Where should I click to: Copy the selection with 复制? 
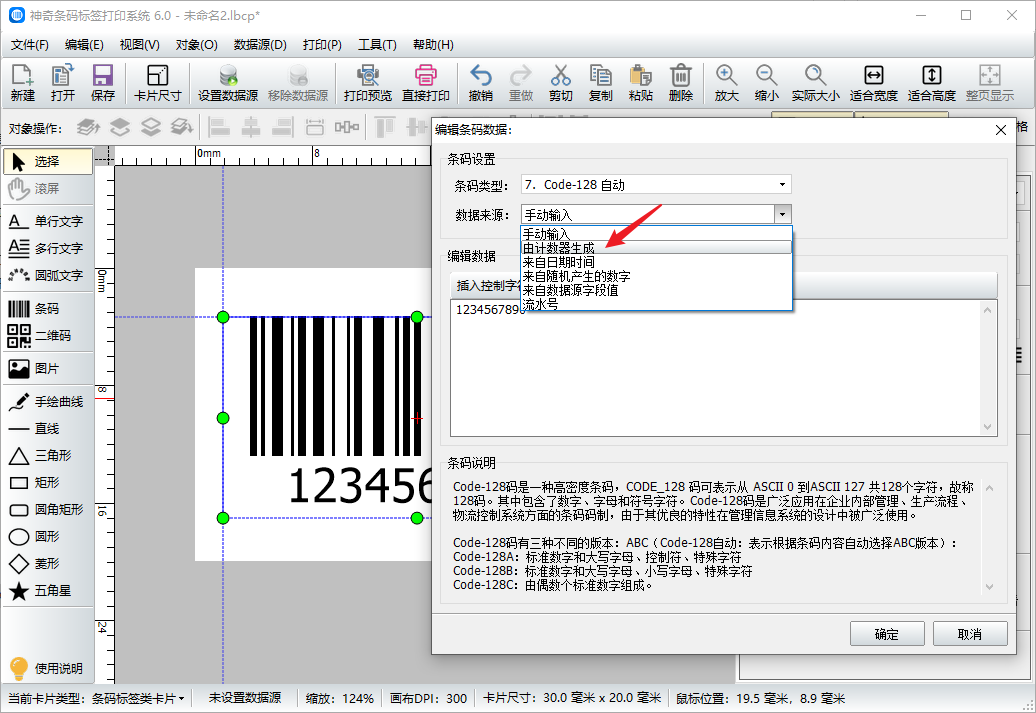[x=601, y=83]
